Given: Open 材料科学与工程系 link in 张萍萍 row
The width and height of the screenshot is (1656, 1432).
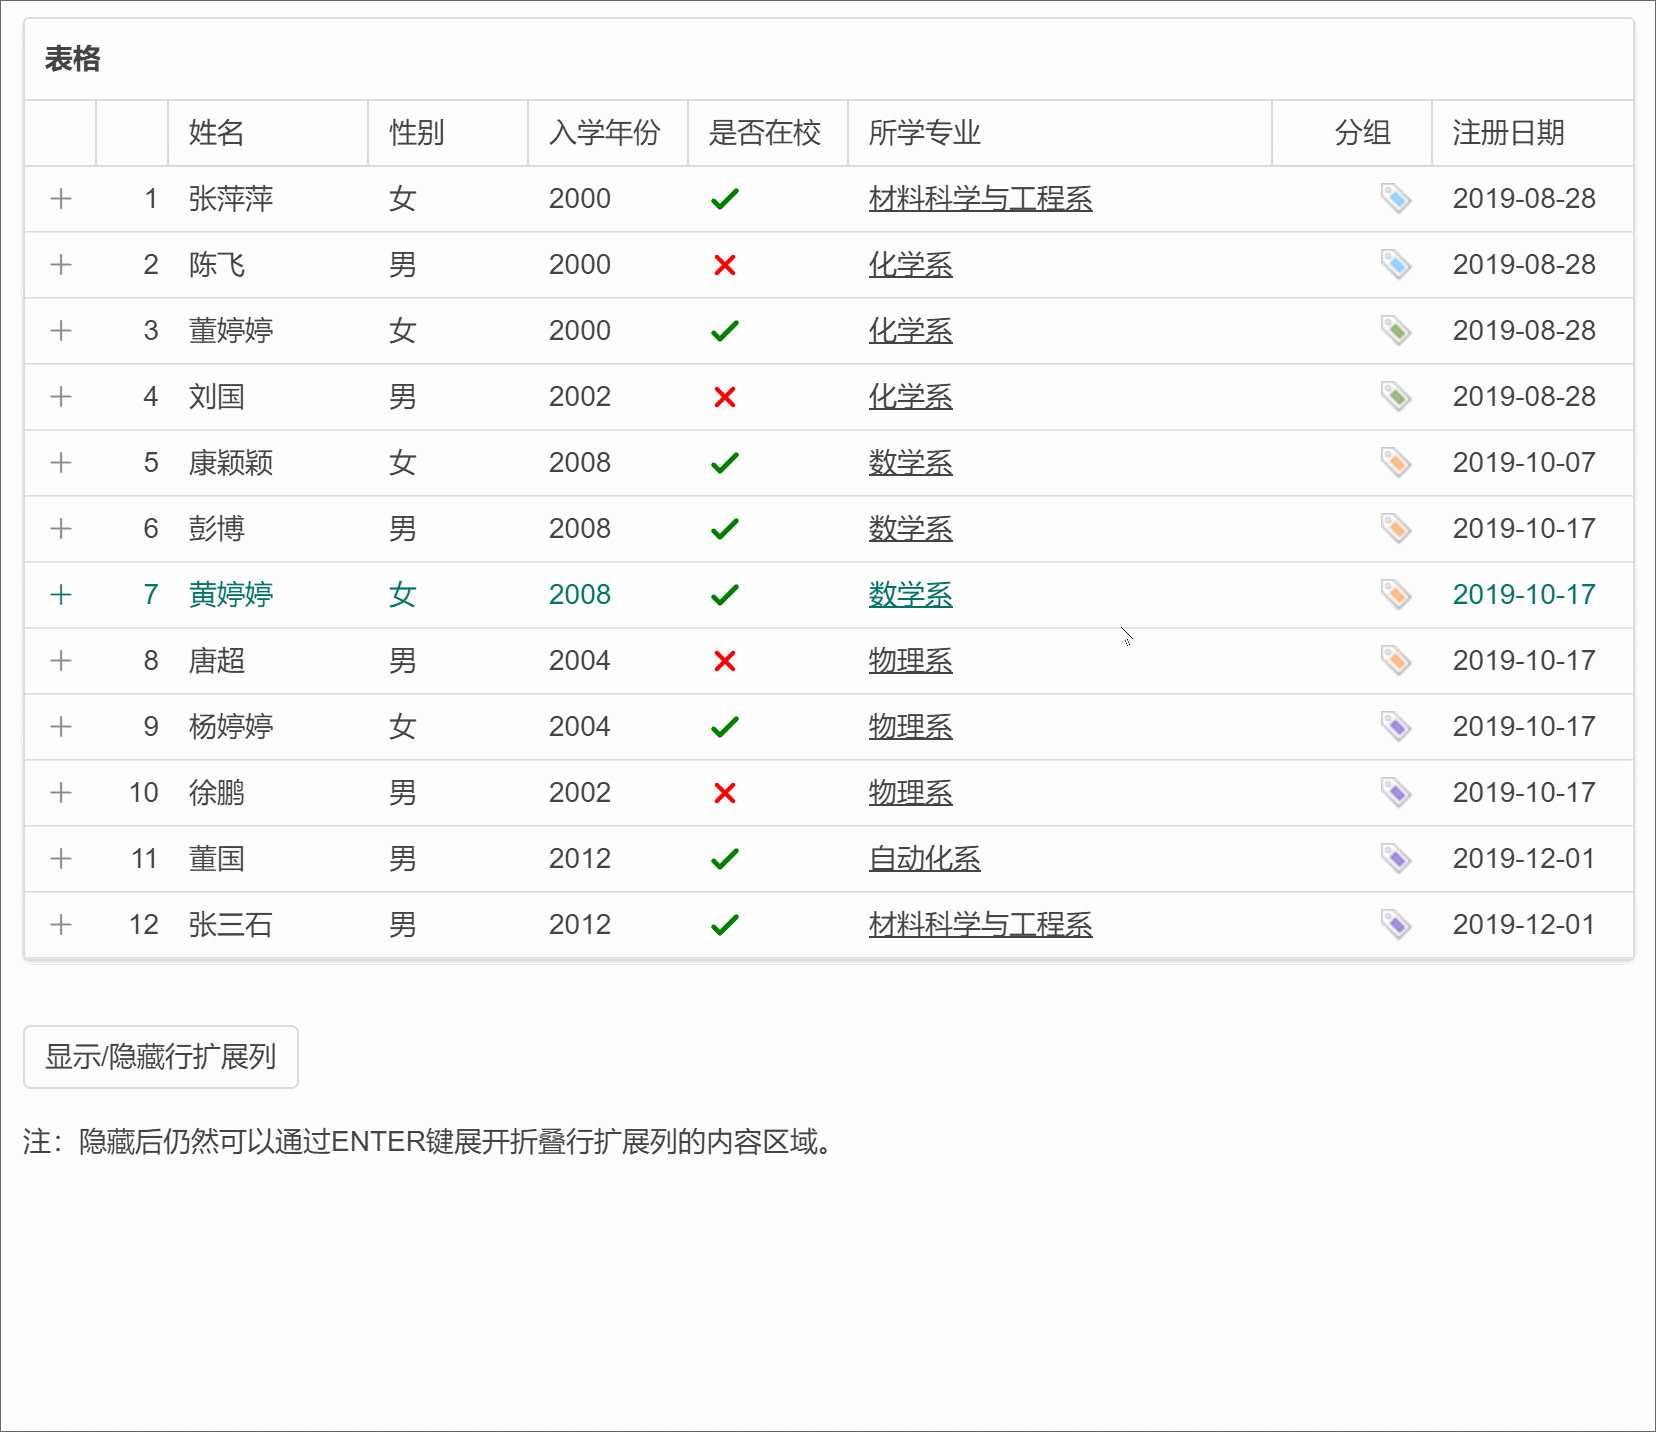Looking at the screenshot, I should click(981, 199).
